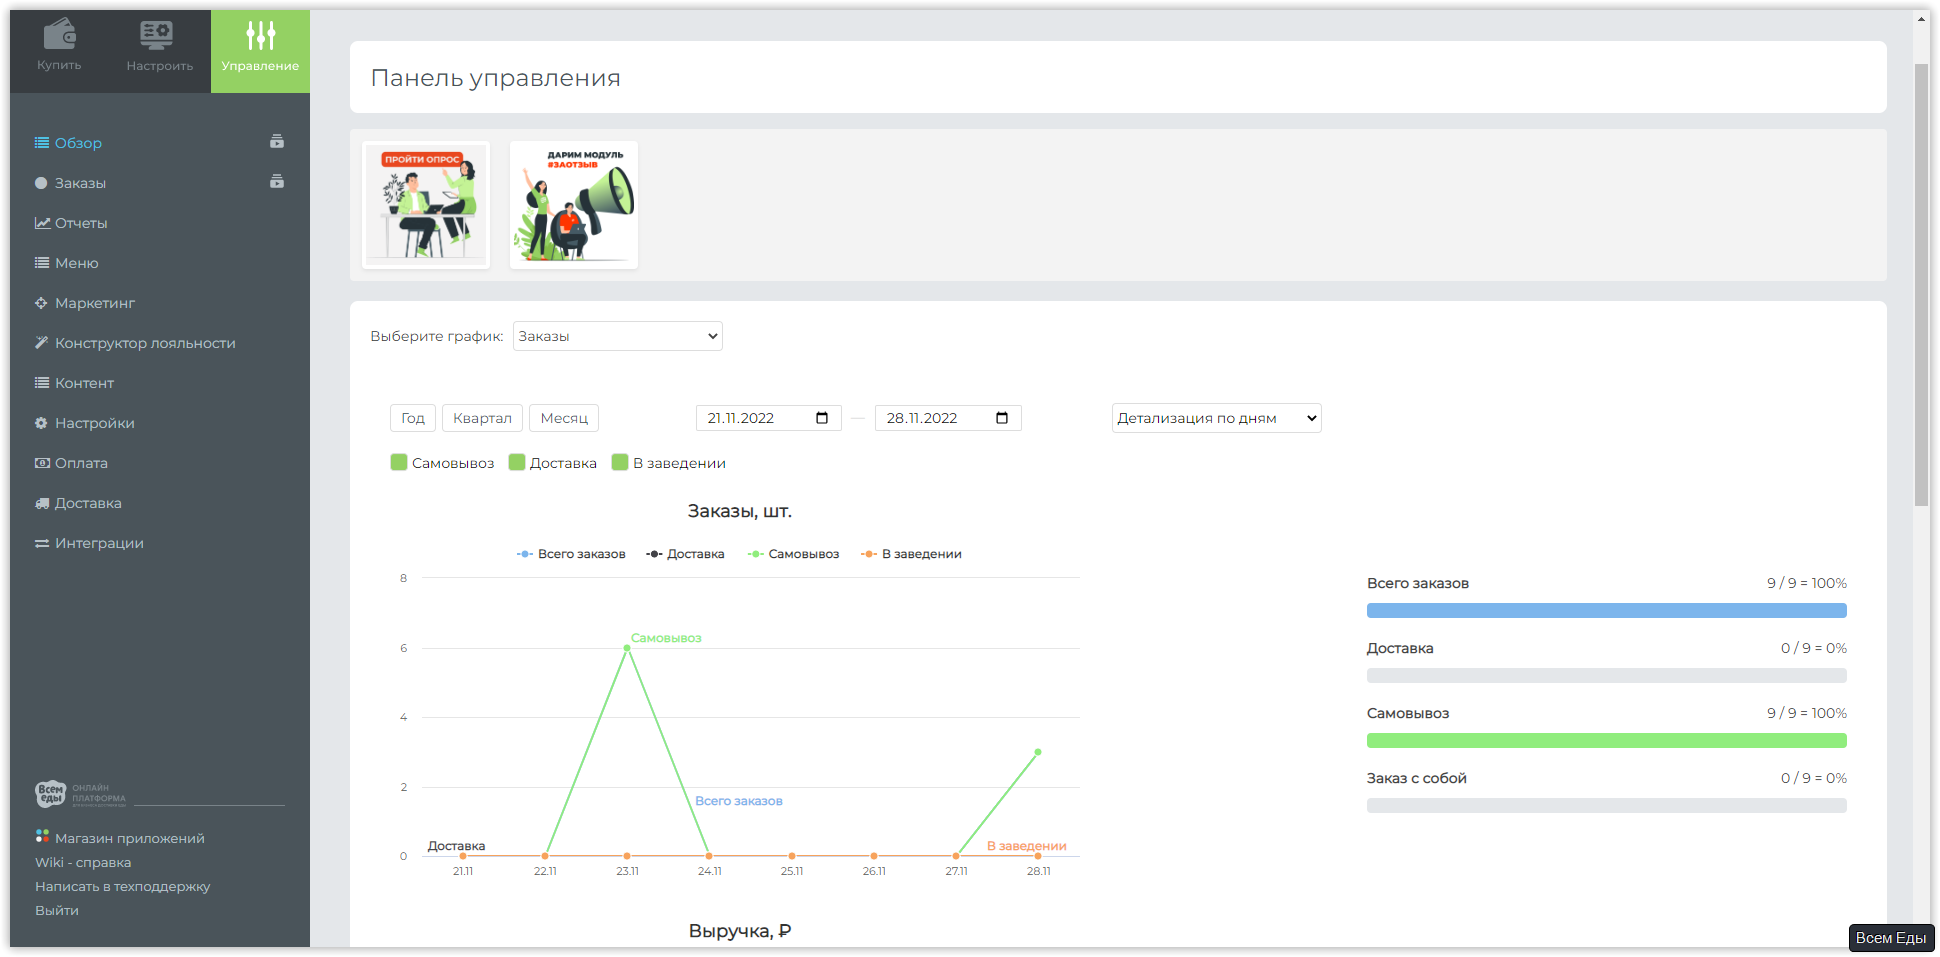Click the lock icon next to Заказы
Screen dimensions: 1940x957
tap(277, 182)
